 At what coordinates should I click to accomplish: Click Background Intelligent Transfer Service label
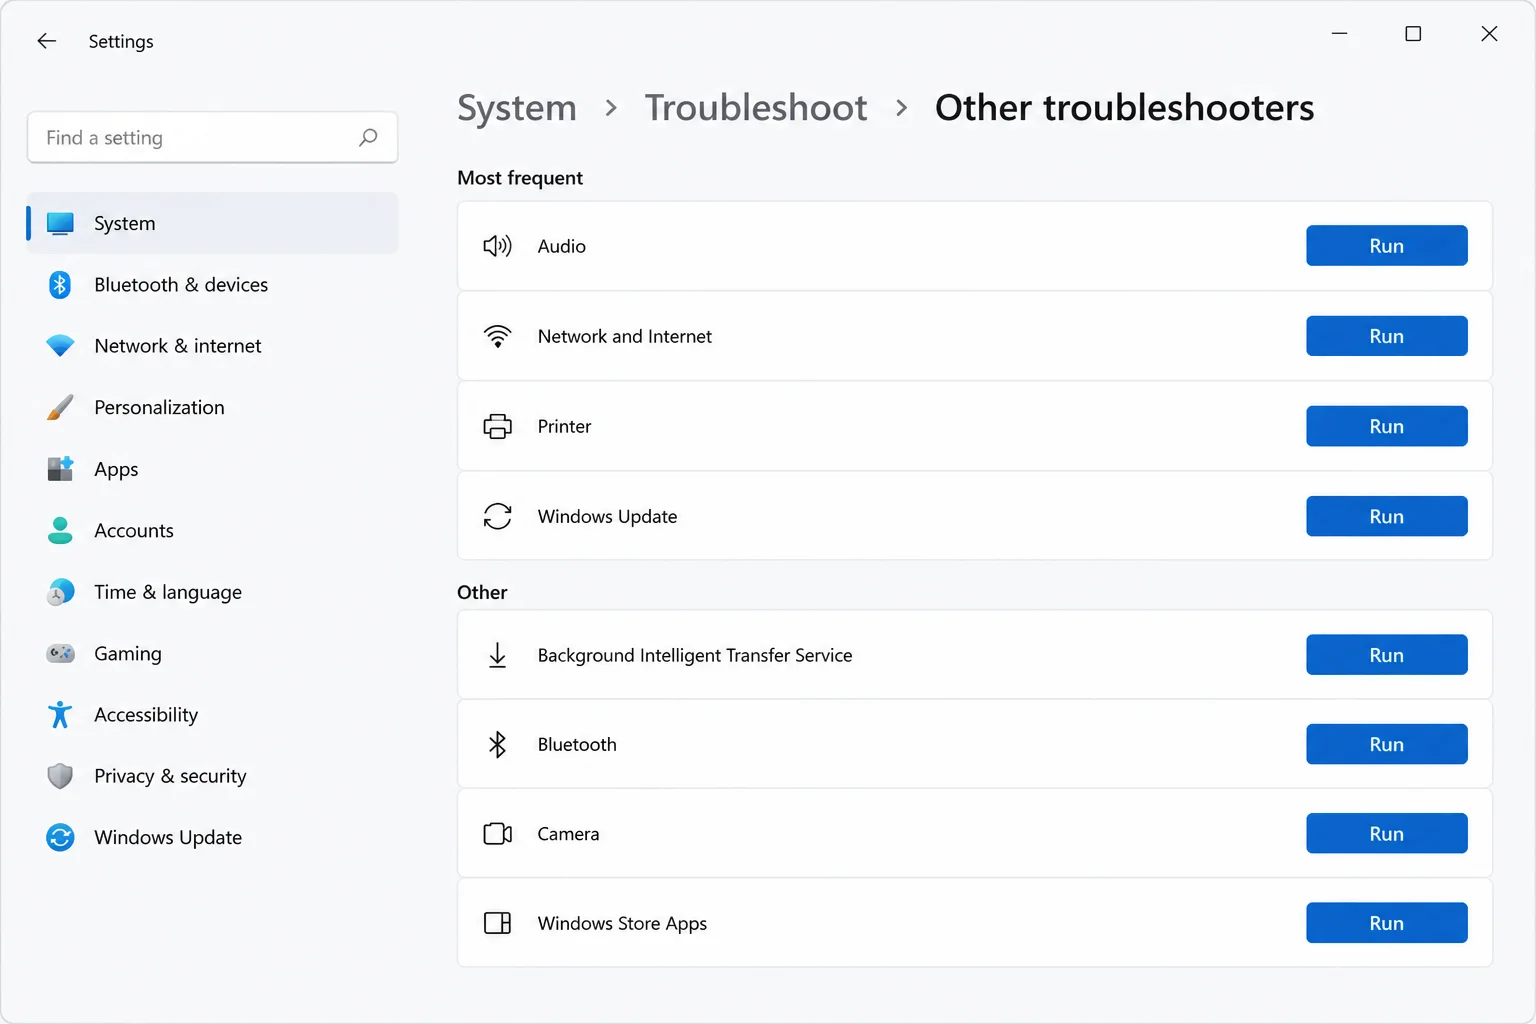pos(695,655)
